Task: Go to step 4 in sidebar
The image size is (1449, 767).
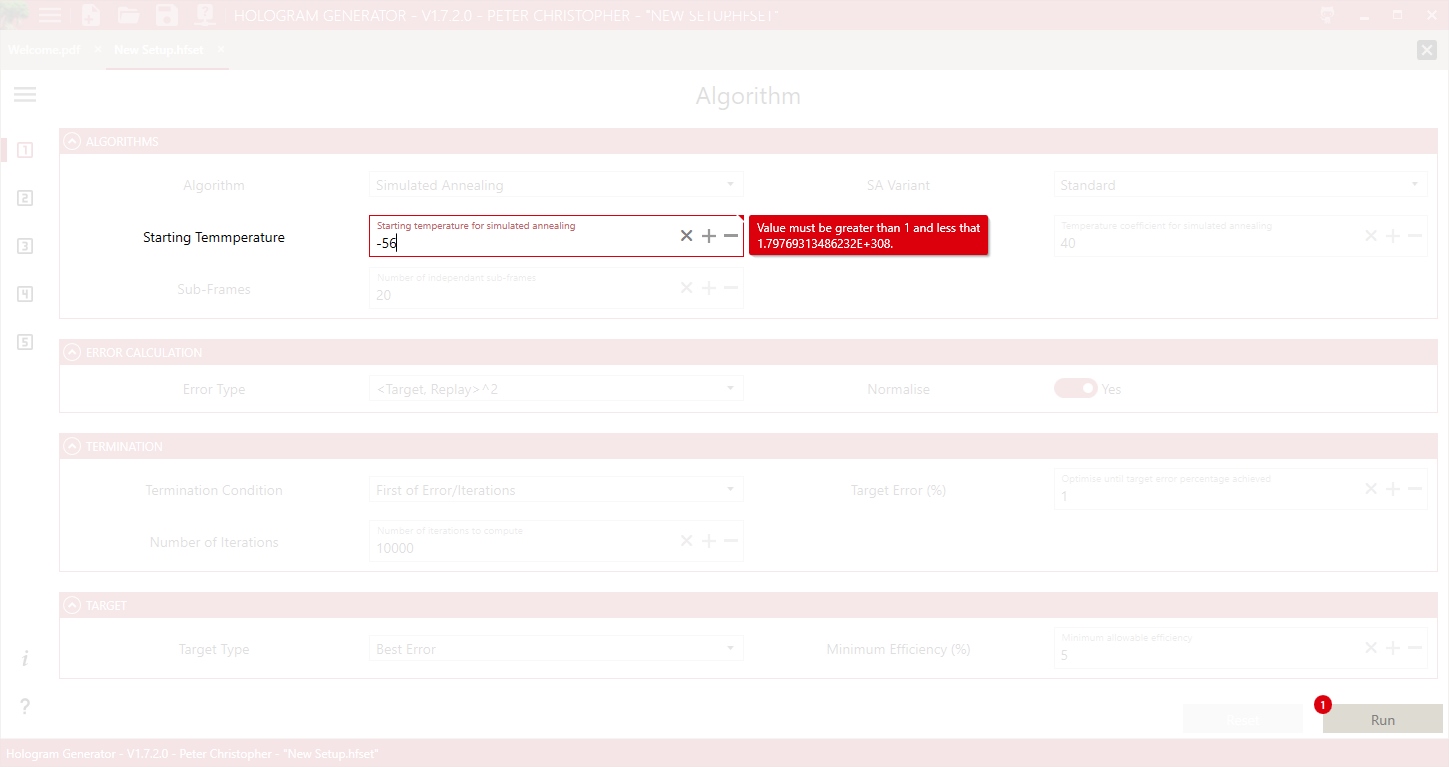Action: (25, 294)
